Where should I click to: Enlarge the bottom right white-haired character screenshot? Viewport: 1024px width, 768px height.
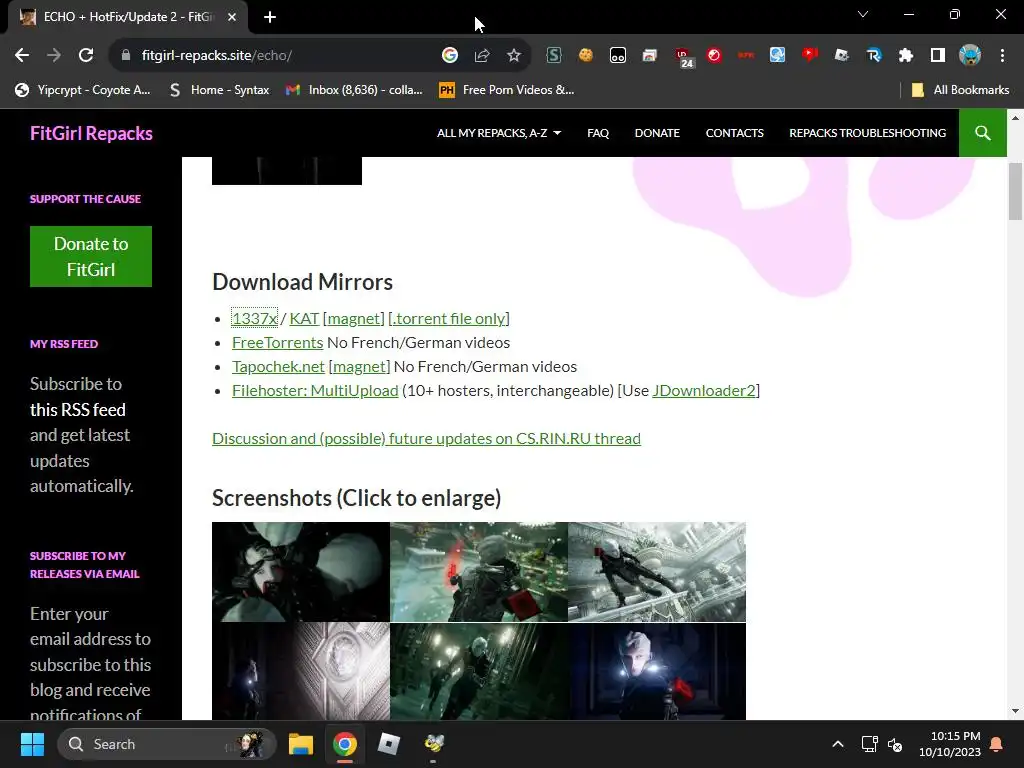pos(657,672)
